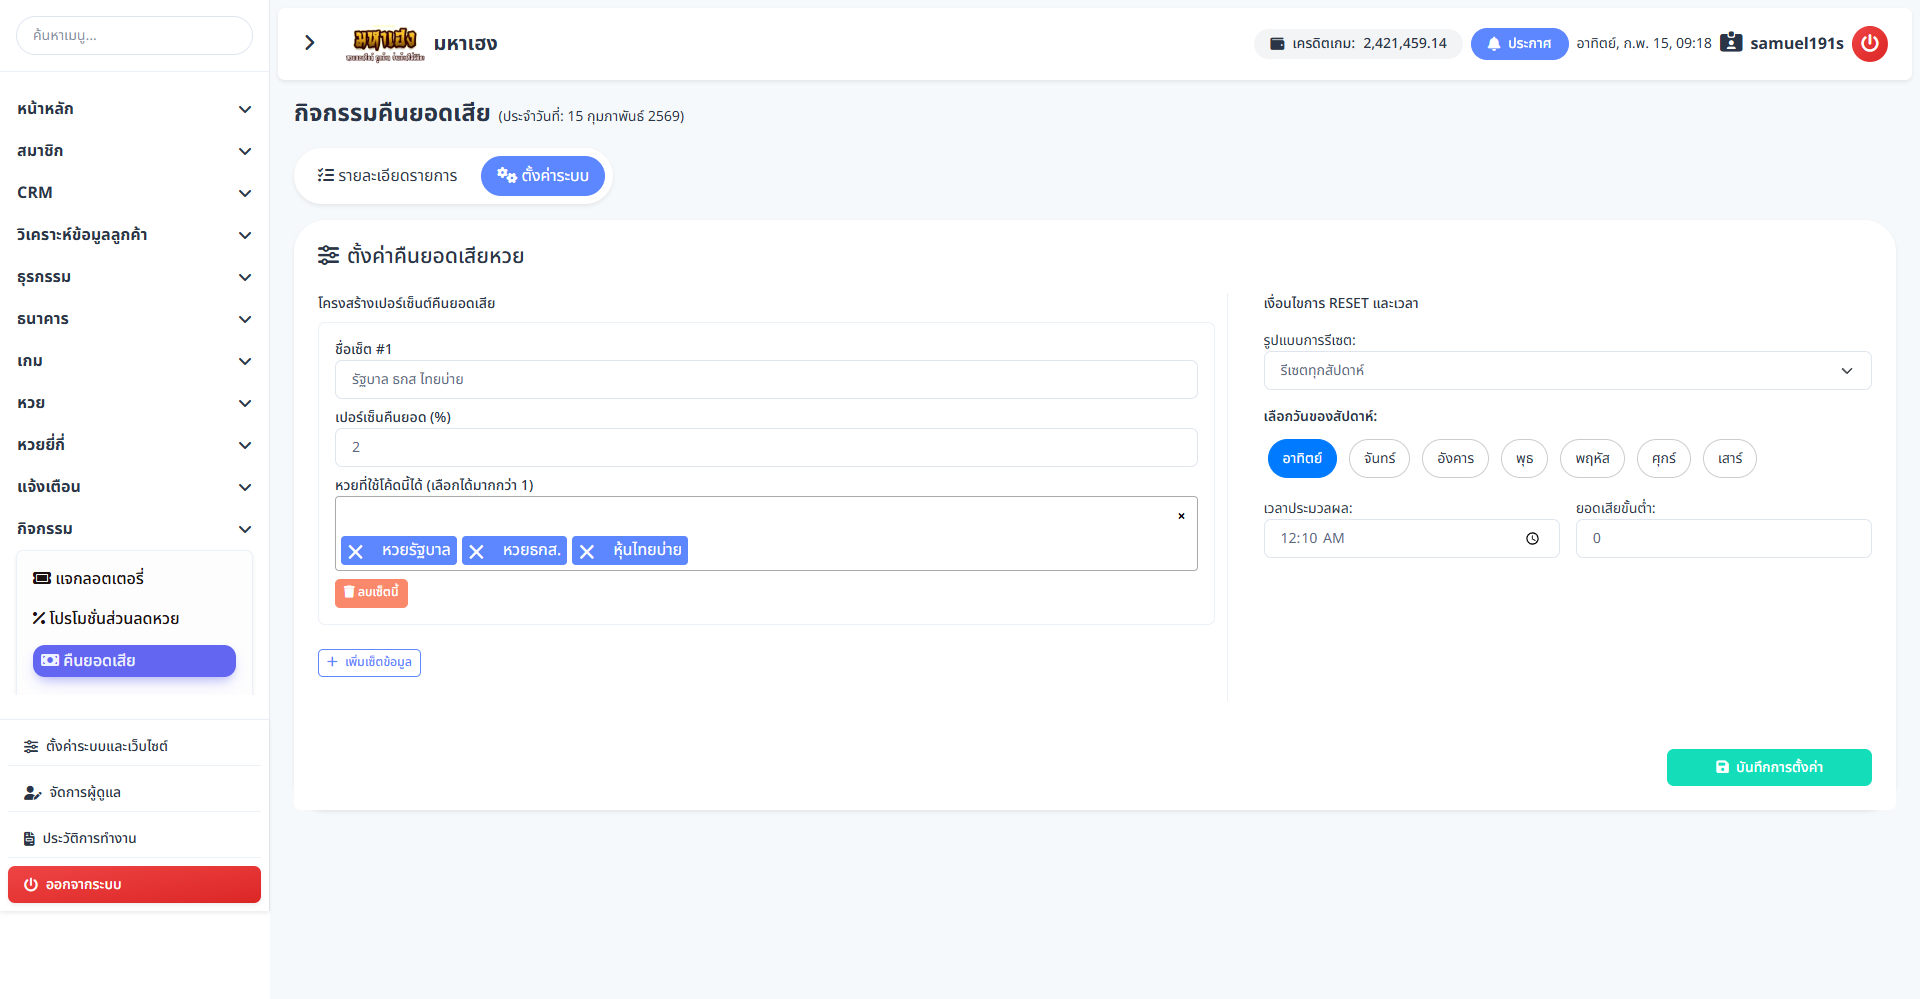Clear all selected lotteries with small x

click(x=1181, y=516)
